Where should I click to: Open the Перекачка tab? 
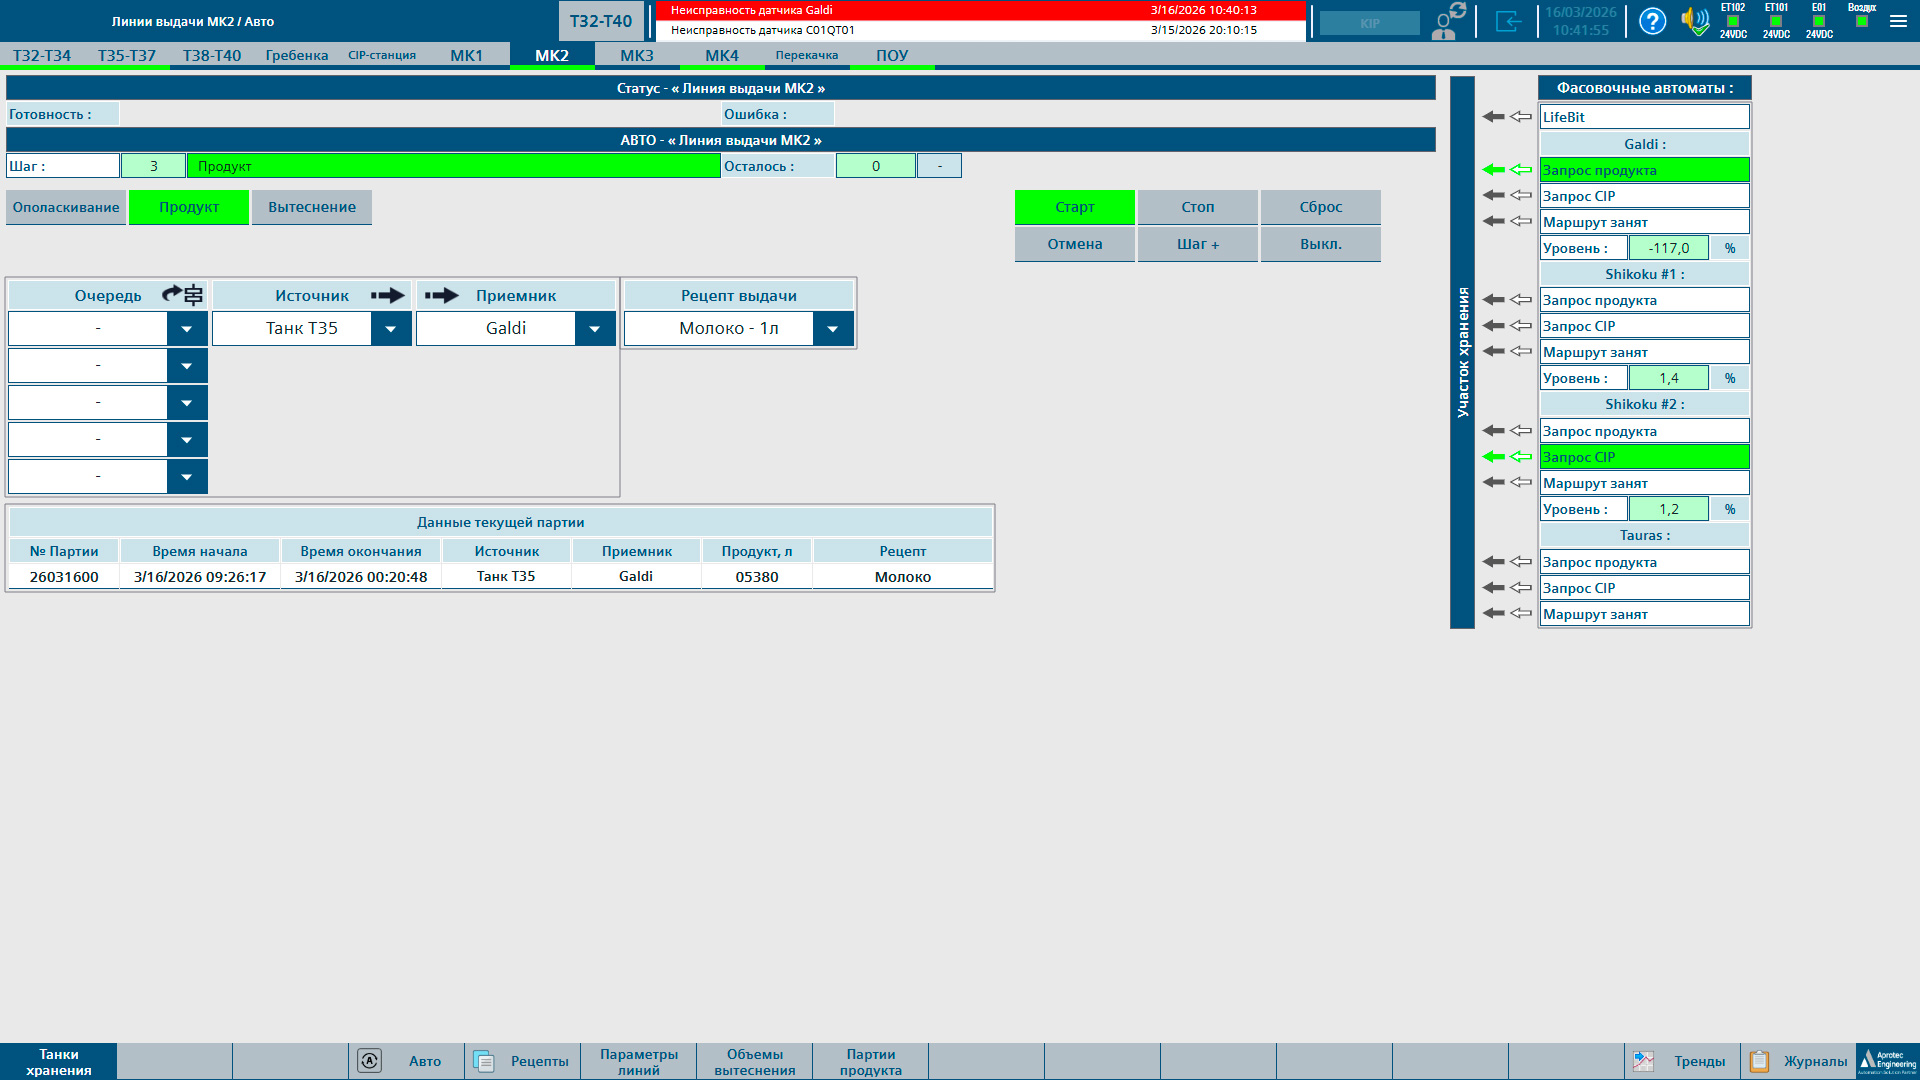point(807,55)
